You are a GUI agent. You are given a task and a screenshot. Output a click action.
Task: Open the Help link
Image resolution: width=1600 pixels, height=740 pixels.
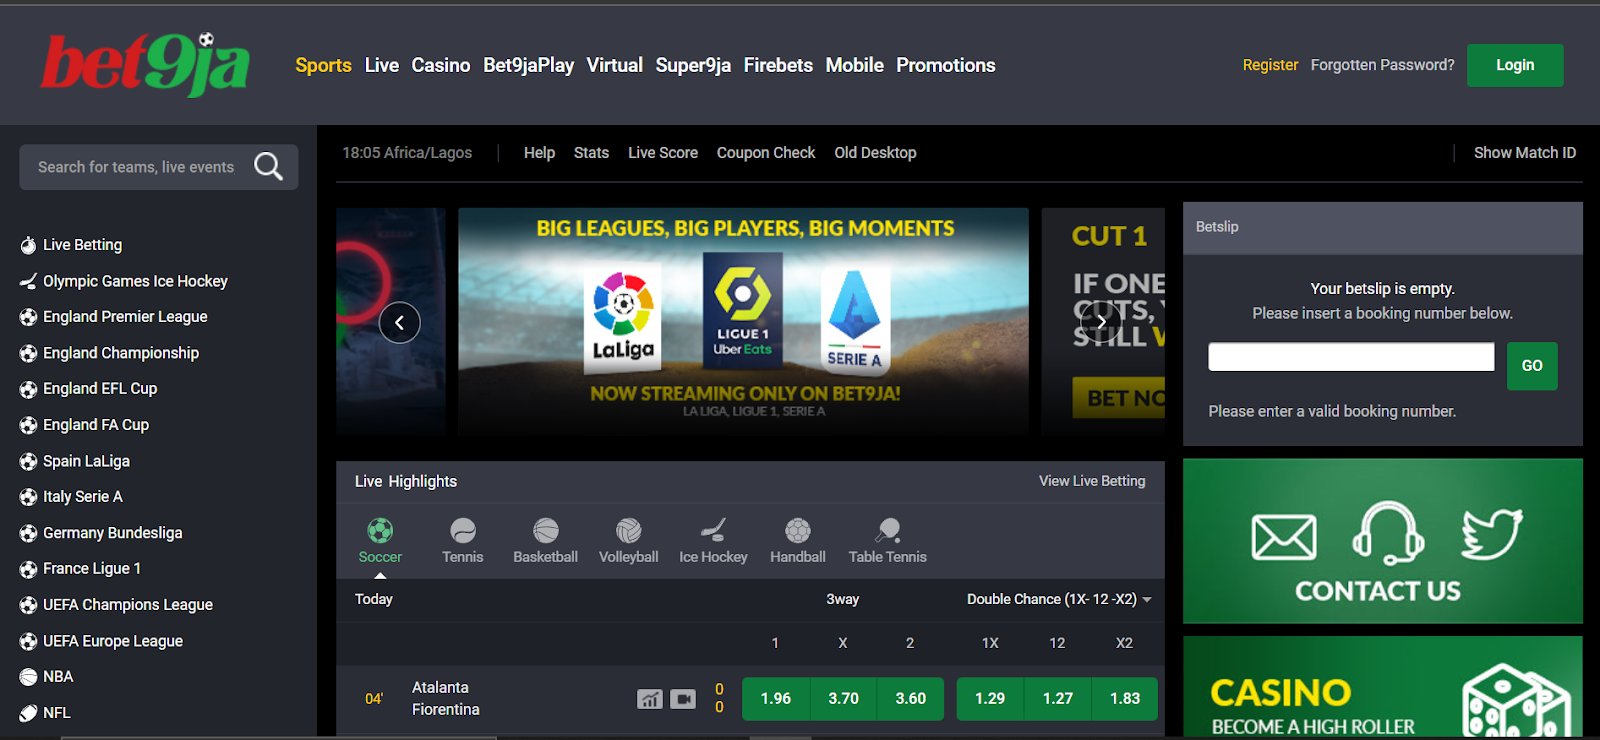[539, 153]
